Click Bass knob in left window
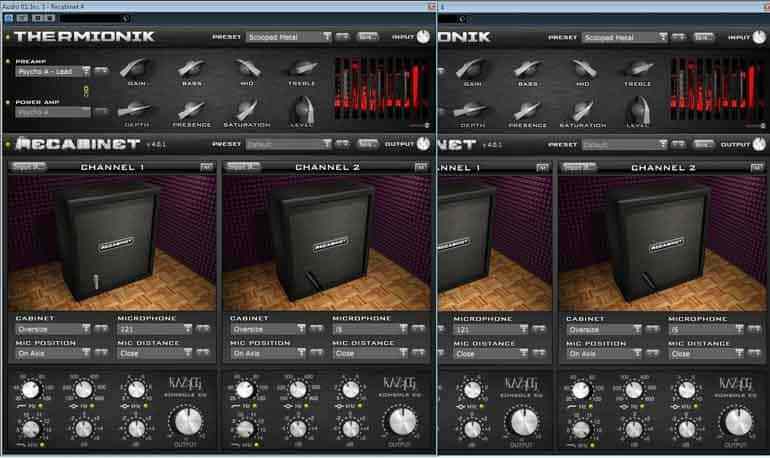The height and width of the screenshot is (458, 770). point(192,68)
